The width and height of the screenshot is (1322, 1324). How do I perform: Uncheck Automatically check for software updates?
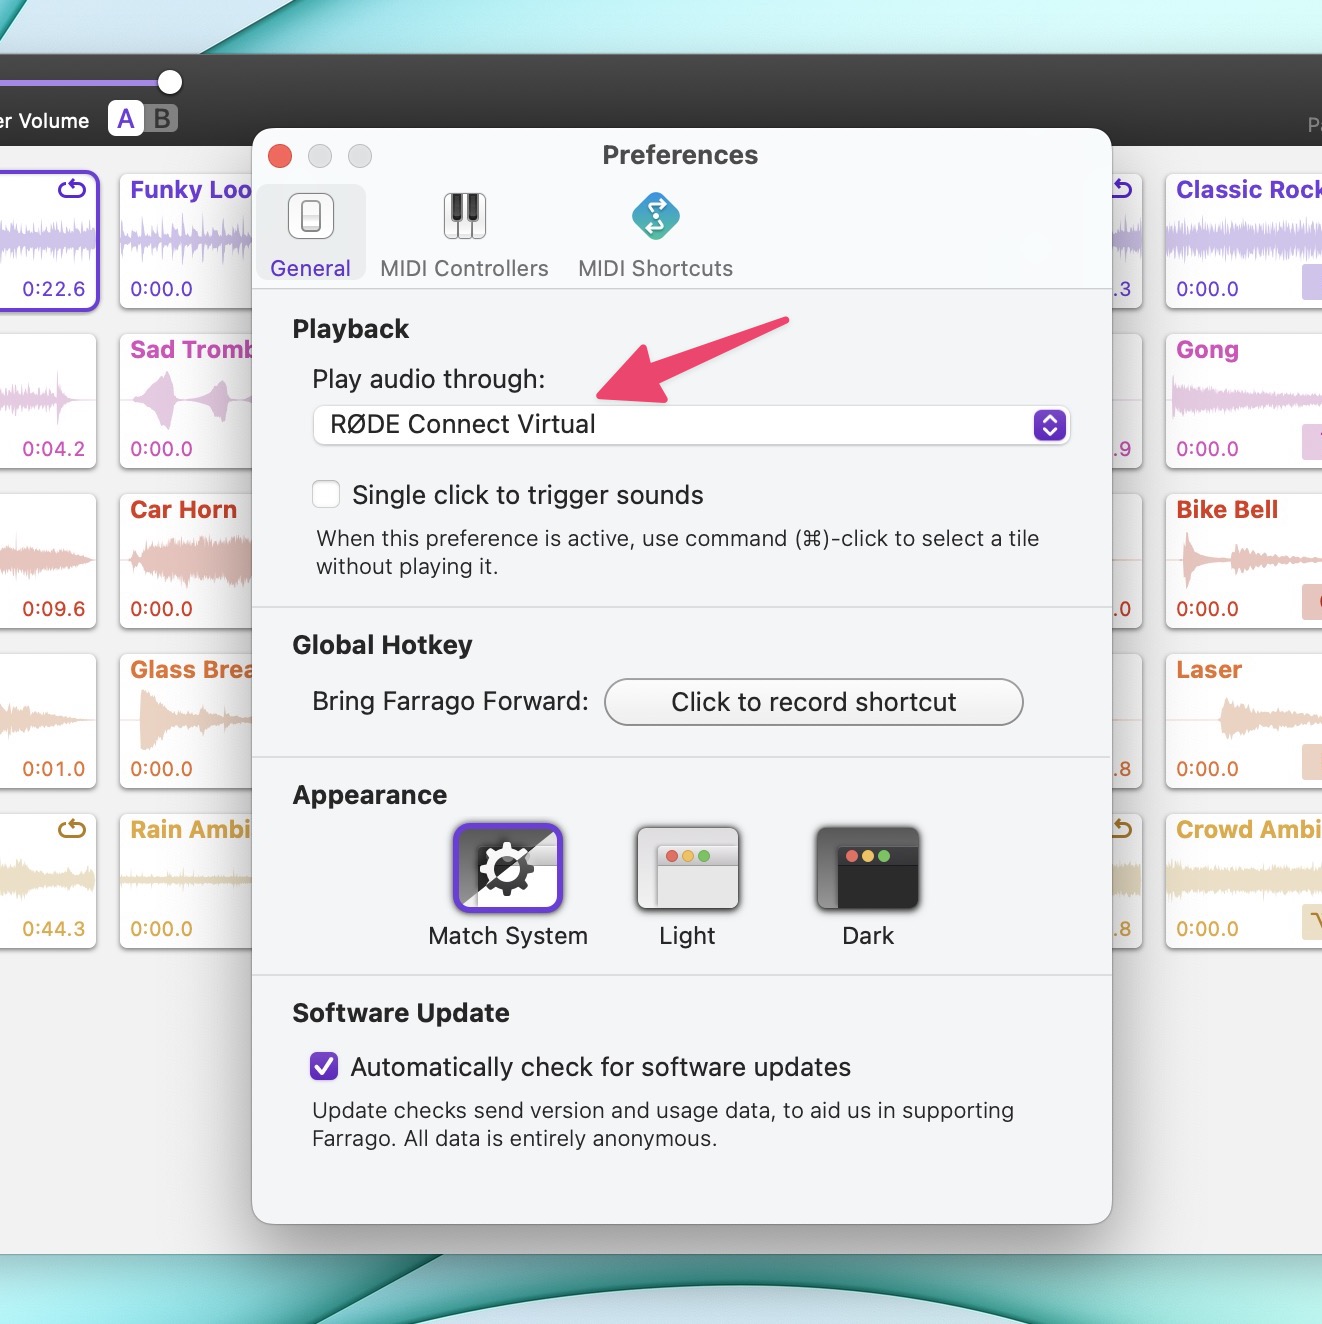click(x=324, y=1066)
